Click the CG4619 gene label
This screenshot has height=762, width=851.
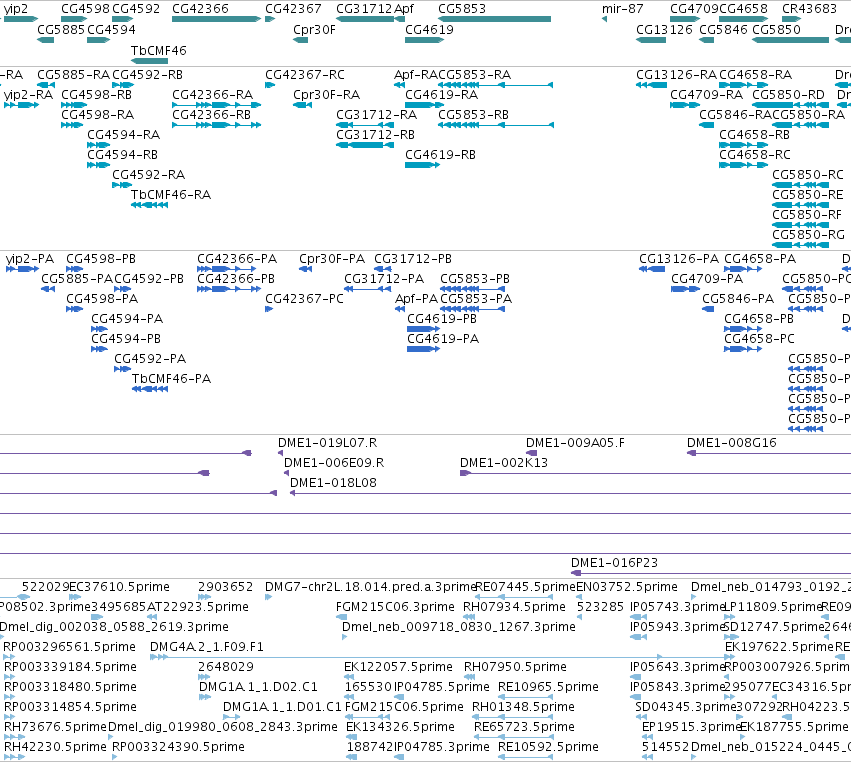[x=429, y=29]
